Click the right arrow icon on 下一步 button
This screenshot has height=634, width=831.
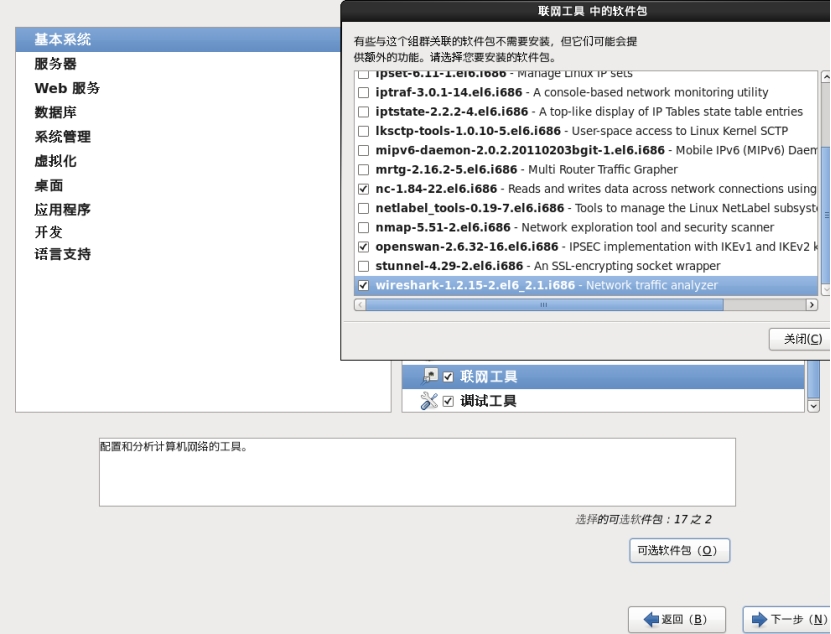tap(760, 620)
